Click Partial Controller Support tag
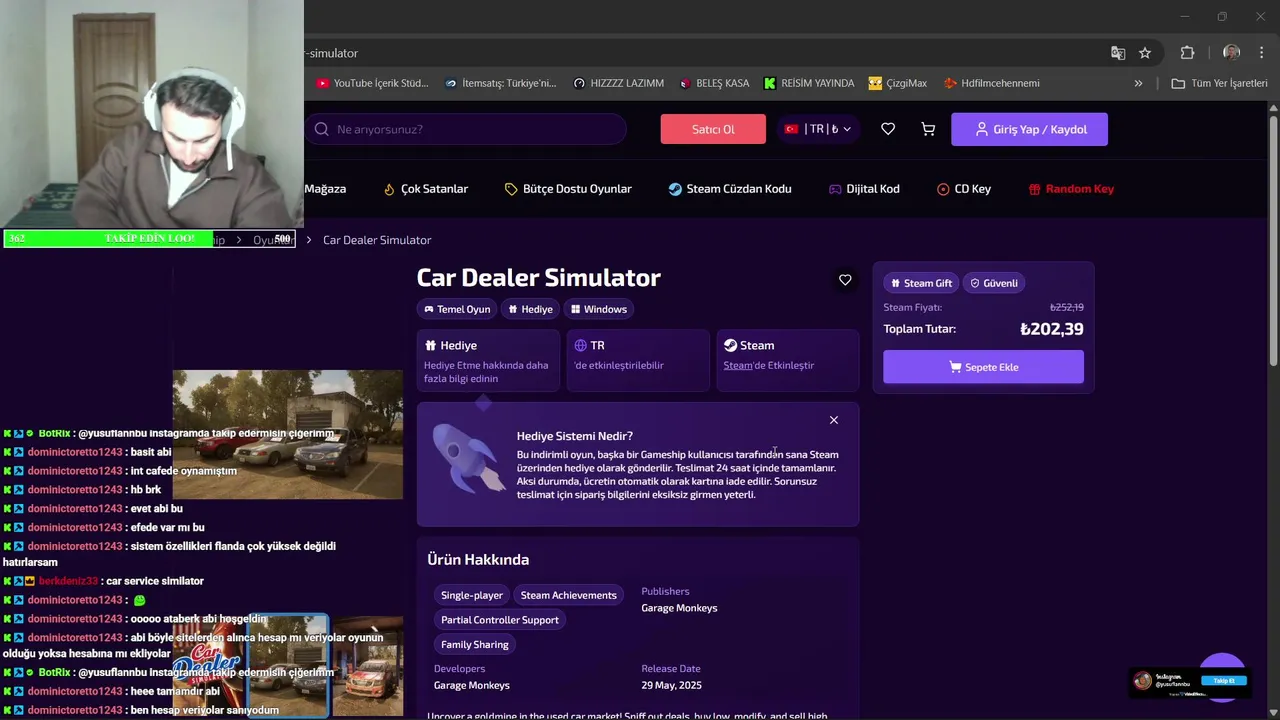The image size is (1280, 720). 500,620
